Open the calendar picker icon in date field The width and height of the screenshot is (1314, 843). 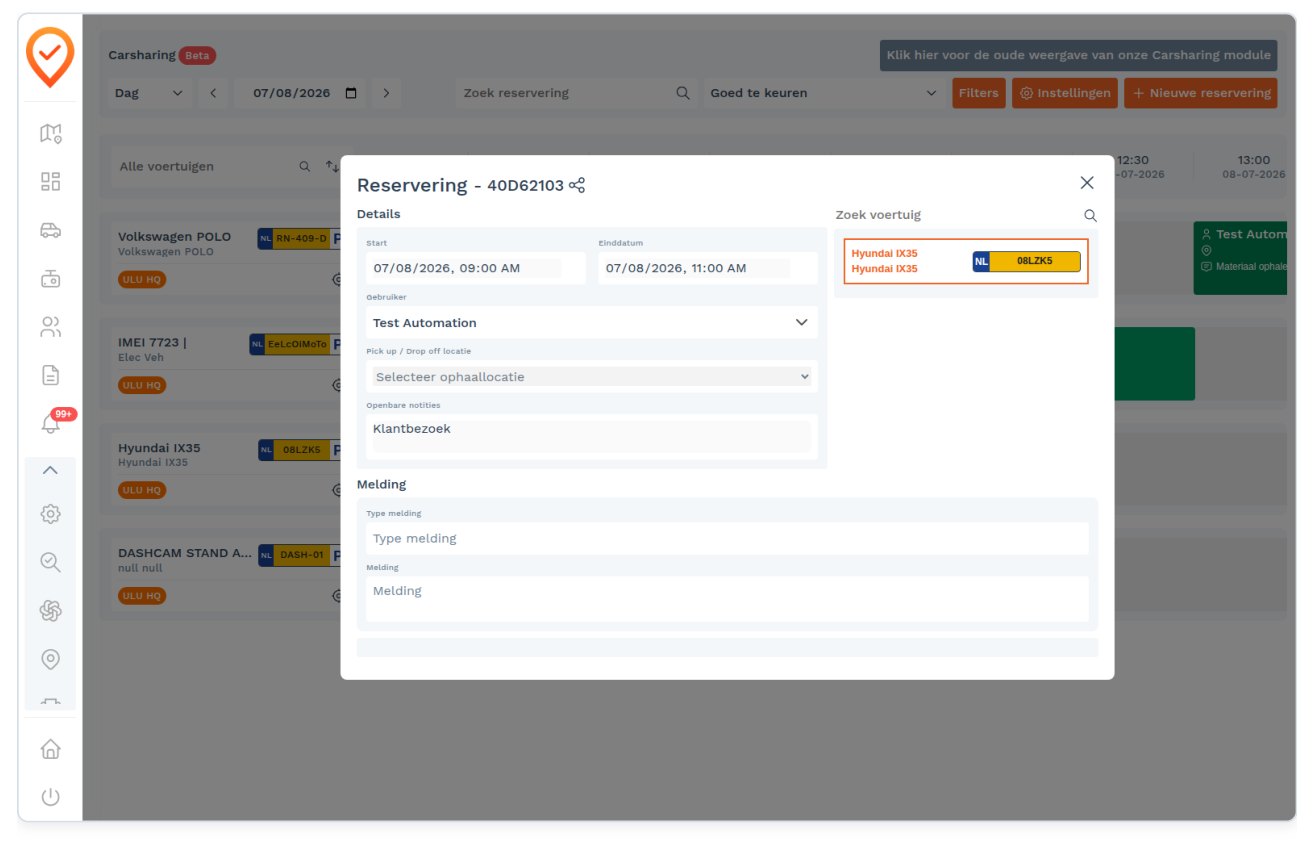351,93
